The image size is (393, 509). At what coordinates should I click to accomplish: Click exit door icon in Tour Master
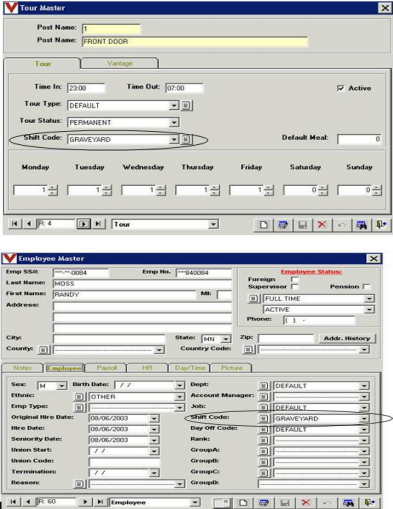click(x=381, y=225)
